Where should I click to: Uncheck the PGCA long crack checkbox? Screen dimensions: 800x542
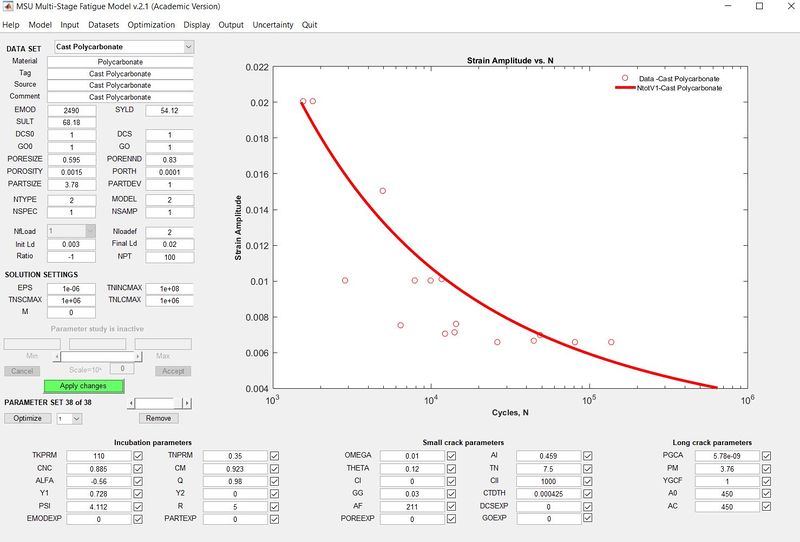(x=766, y=456)
